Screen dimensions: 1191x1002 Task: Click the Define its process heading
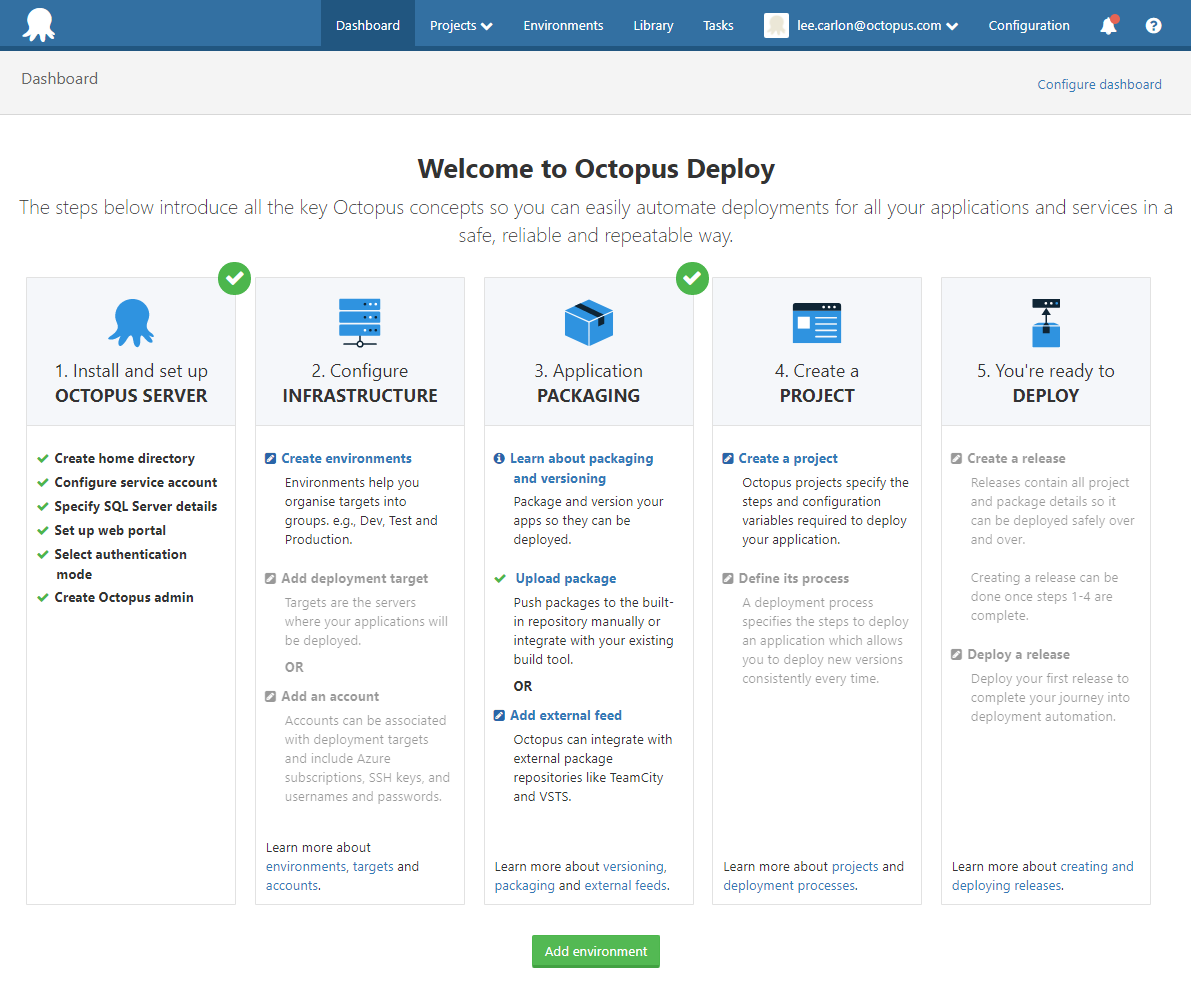point(794,578)
